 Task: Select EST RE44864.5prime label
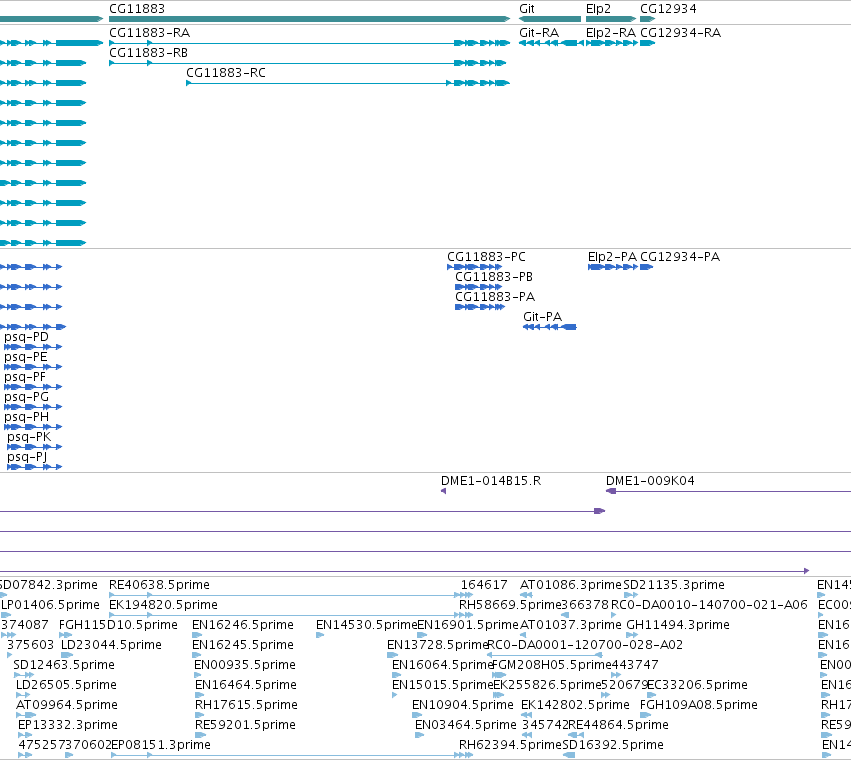click(x=618, y=725)
